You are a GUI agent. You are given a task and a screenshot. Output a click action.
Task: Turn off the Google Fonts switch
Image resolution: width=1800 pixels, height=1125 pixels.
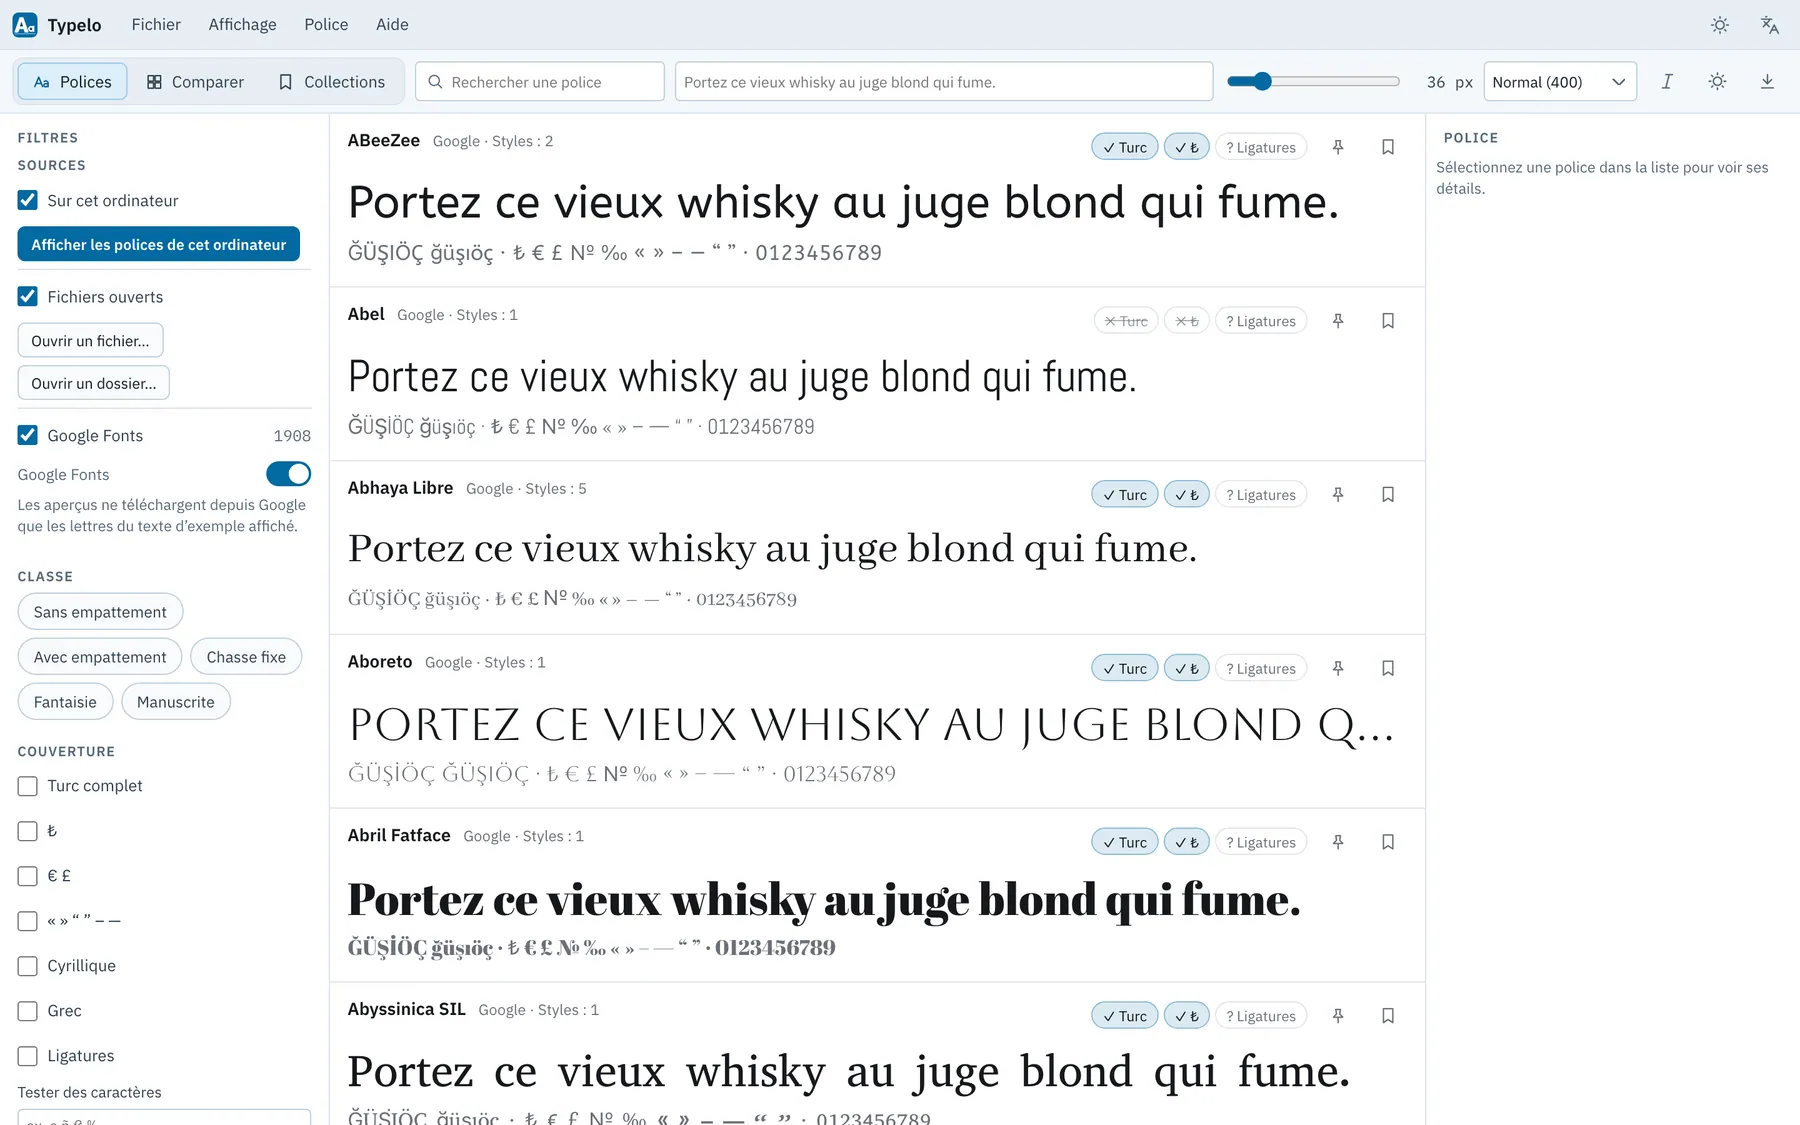pos(288,474)
